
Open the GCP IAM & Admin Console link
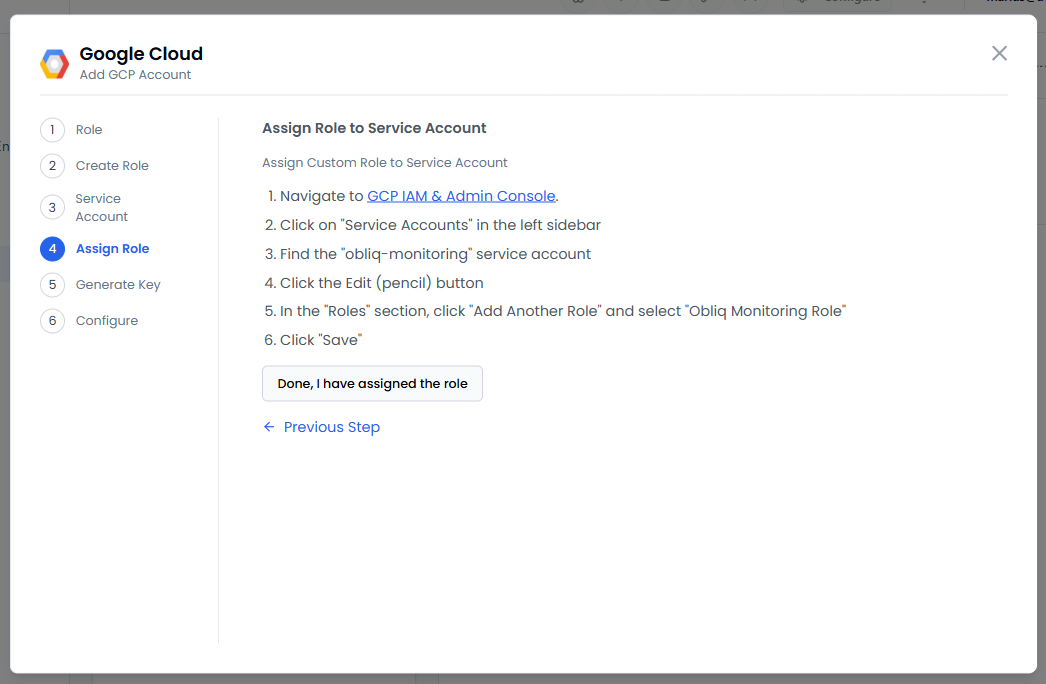click(x=461, y=196)
